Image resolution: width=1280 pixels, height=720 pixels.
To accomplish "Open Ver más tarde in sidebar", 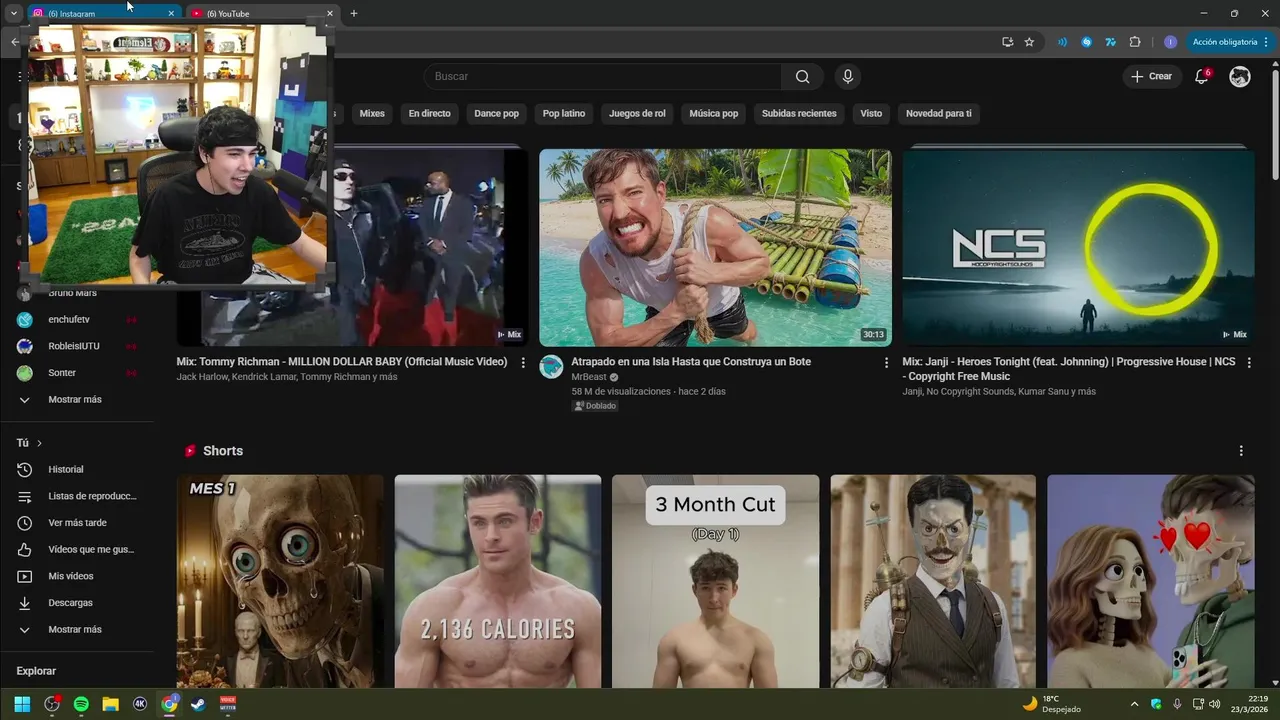I will pyautogui.click(x=77, y=523).
